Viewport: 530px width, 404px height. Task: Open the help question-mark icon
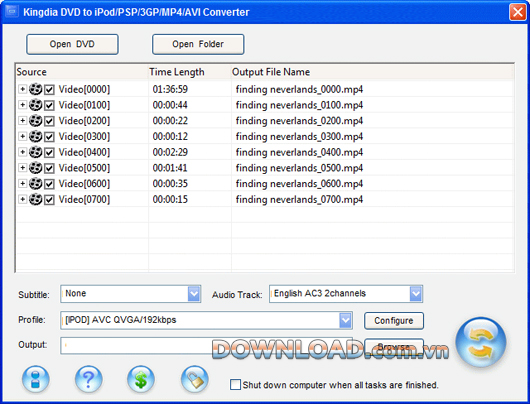[88, 379]
